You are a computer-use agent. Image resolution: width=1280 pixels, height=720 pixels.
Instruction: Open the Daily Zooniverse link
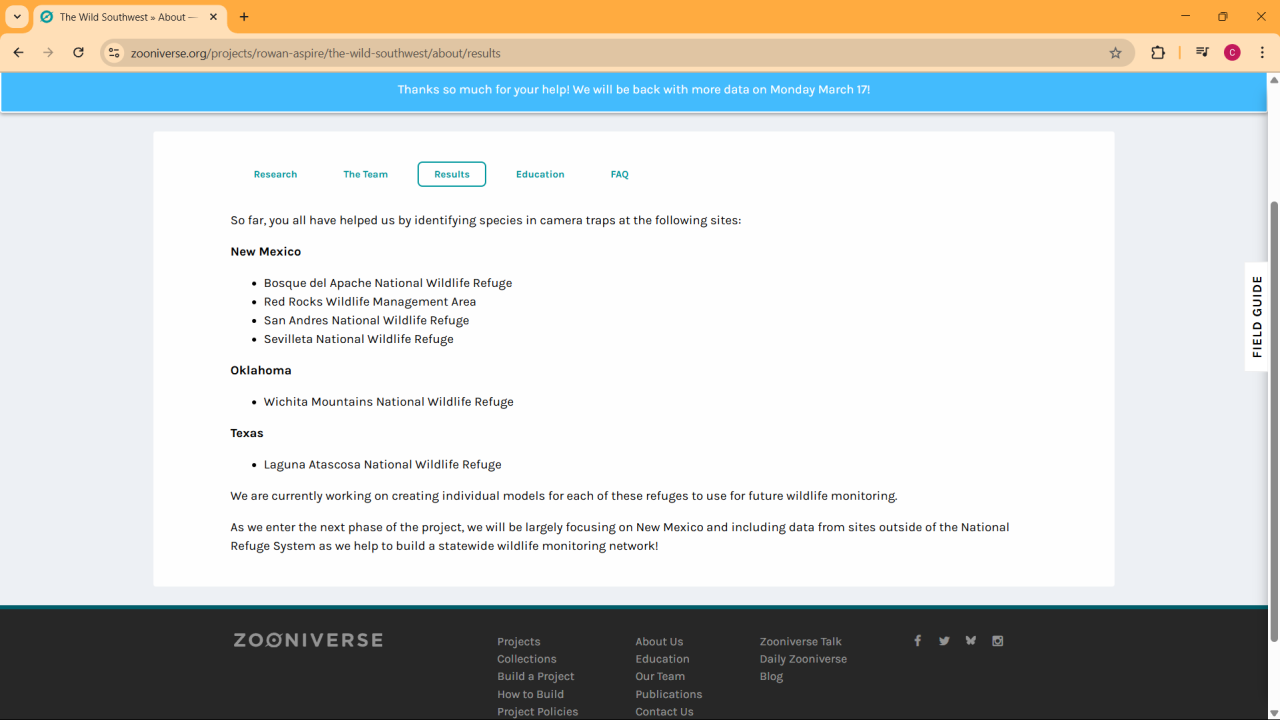point(803,659)
